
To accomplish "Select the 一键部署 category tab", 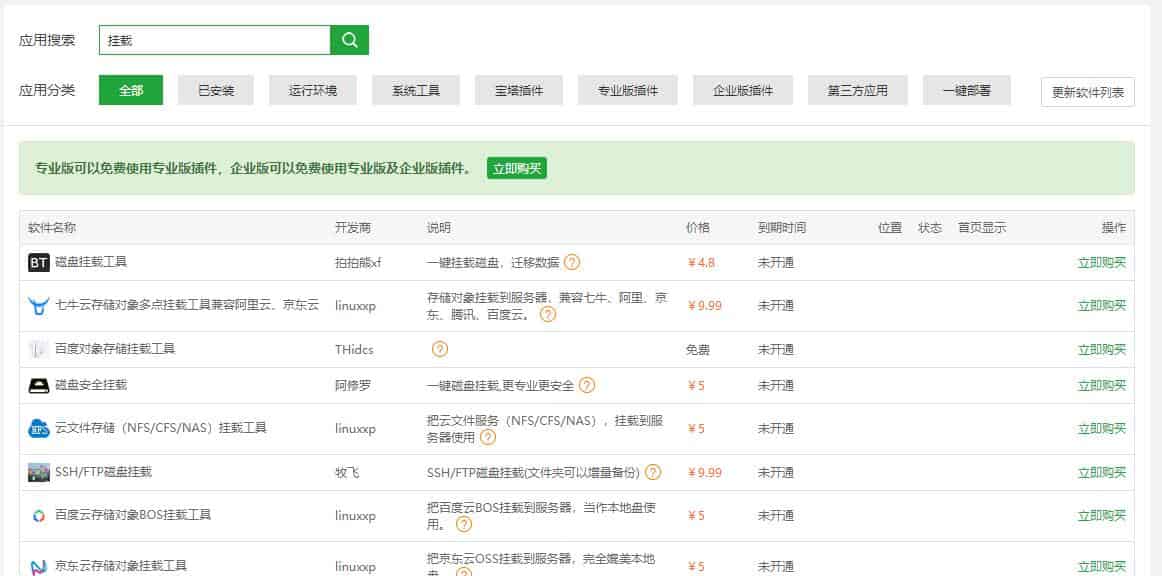I will [966, 90].
